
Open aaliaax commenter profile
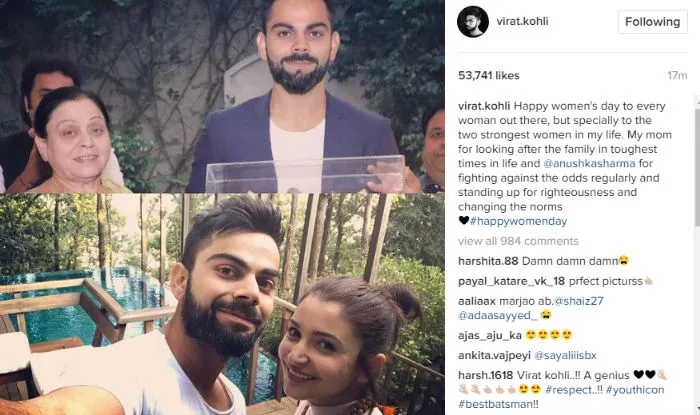pyautogui.click(x=477, y=301)
